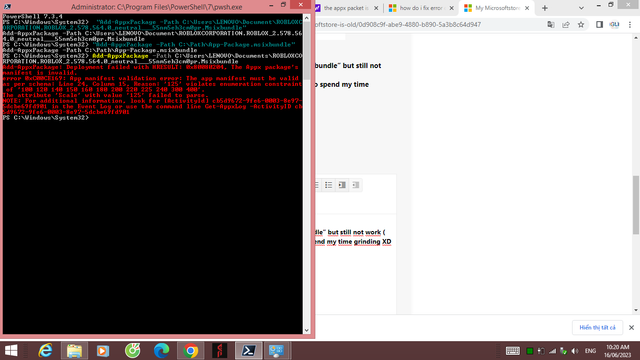This screenshot has height=360, width=640.
Task: Click the Chrome address bar URL
Action: tap(398, 24)
